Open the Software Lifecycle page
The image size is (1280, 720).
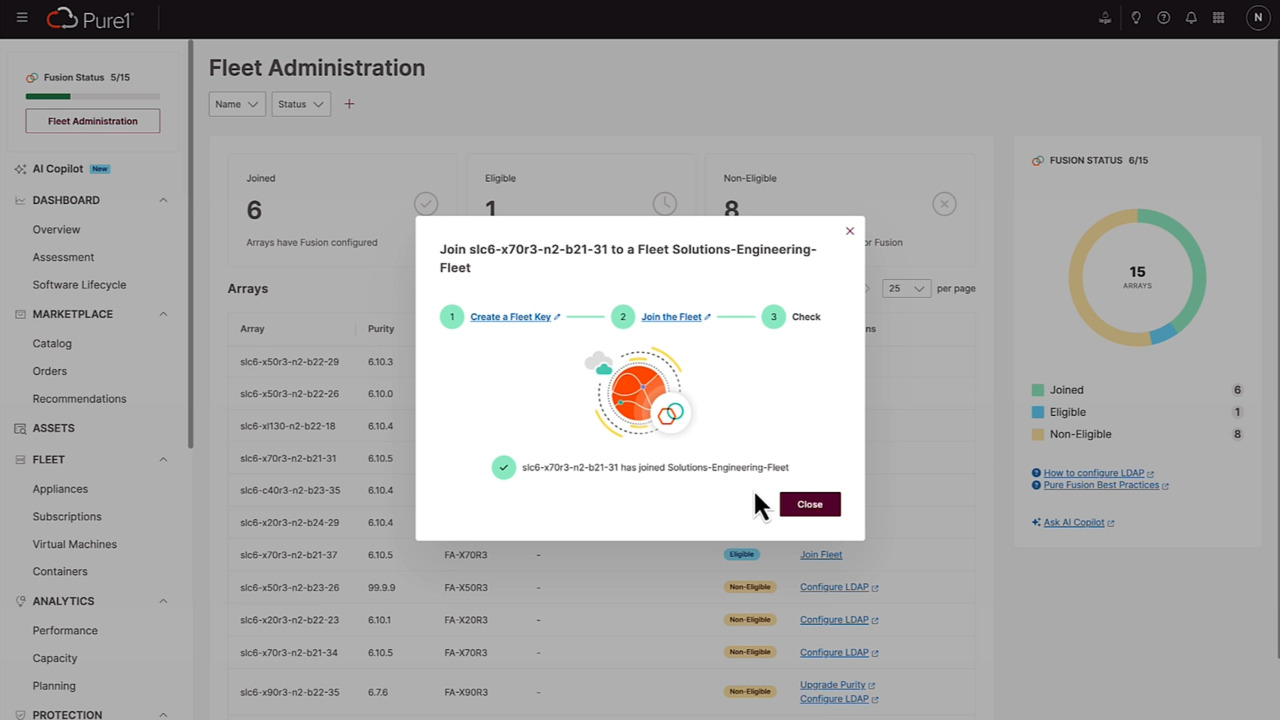tap(79, 284)
